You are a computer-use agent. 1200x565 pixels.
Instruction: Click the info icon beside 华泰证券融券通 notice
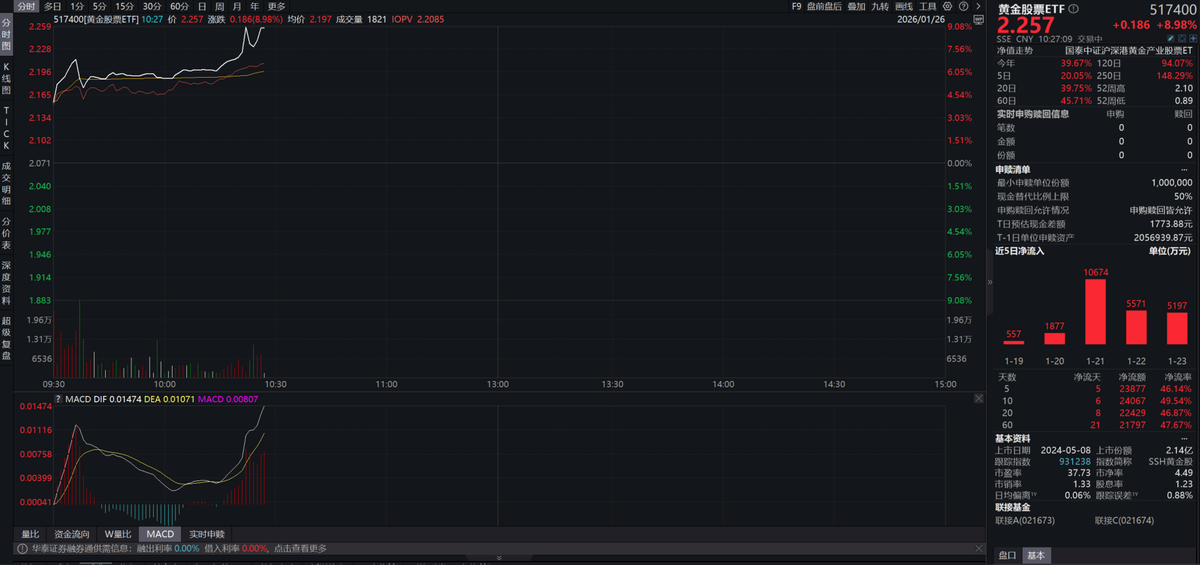[x=20, y=548]
